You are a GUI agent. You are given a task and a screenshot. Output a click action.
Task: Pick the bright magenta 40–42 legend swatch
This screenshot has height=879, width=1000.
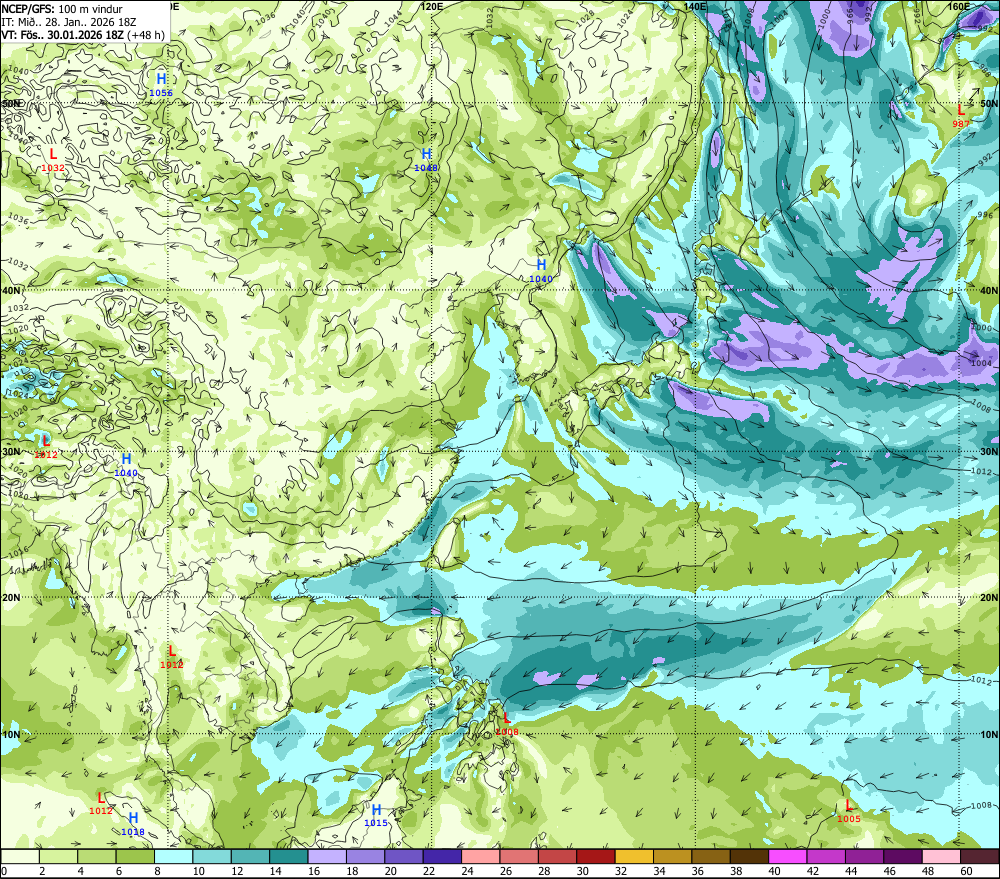click(788, 856)
